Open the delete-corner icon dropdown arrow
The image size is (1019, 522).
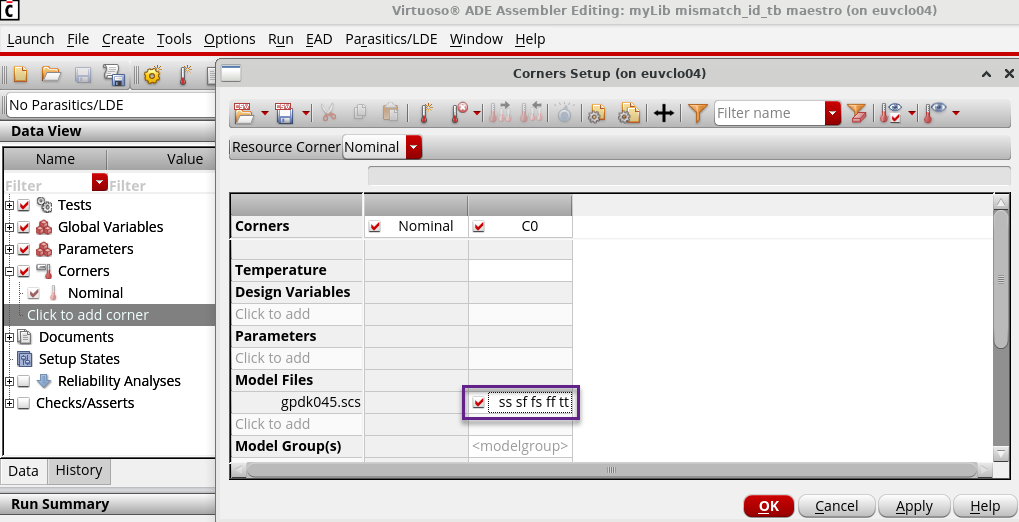point(476,114)
